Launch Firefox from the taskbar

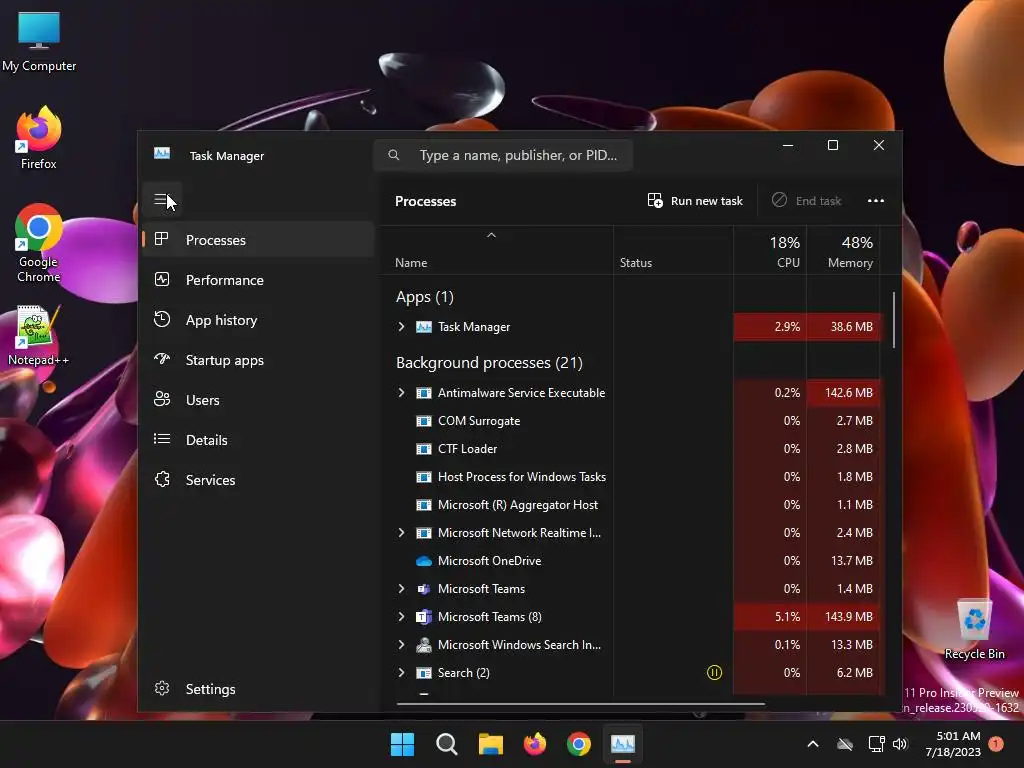(535, 744)
